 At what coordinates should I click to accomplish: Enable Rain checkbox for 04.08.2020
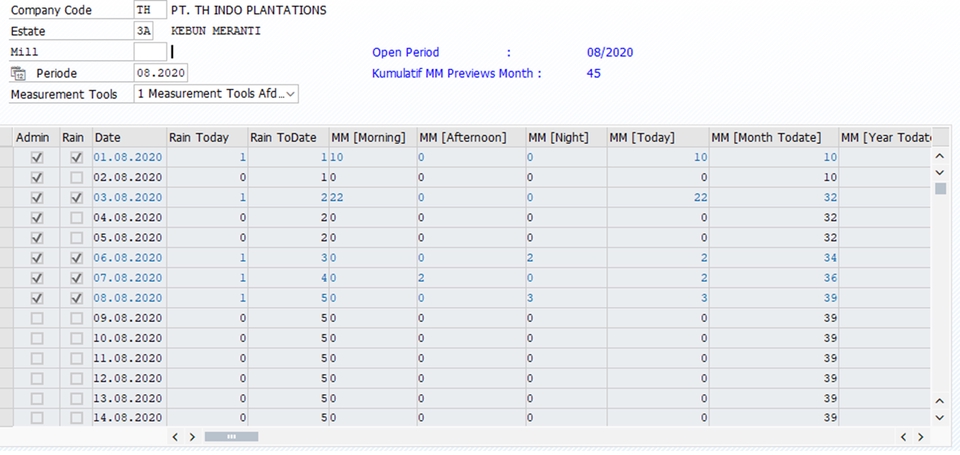click(77, 217)
